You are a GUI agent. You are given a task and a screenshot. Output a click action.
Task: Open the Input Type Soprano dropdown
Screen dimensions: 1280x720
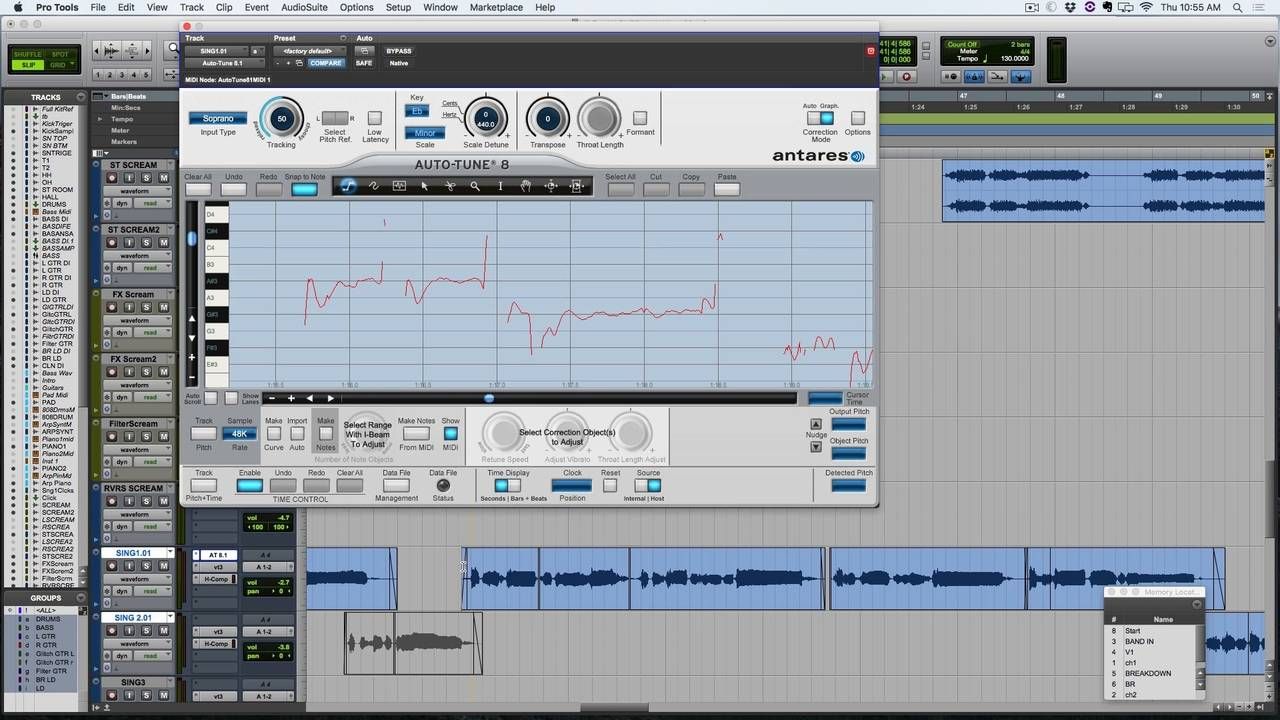[x=218, y=118]
